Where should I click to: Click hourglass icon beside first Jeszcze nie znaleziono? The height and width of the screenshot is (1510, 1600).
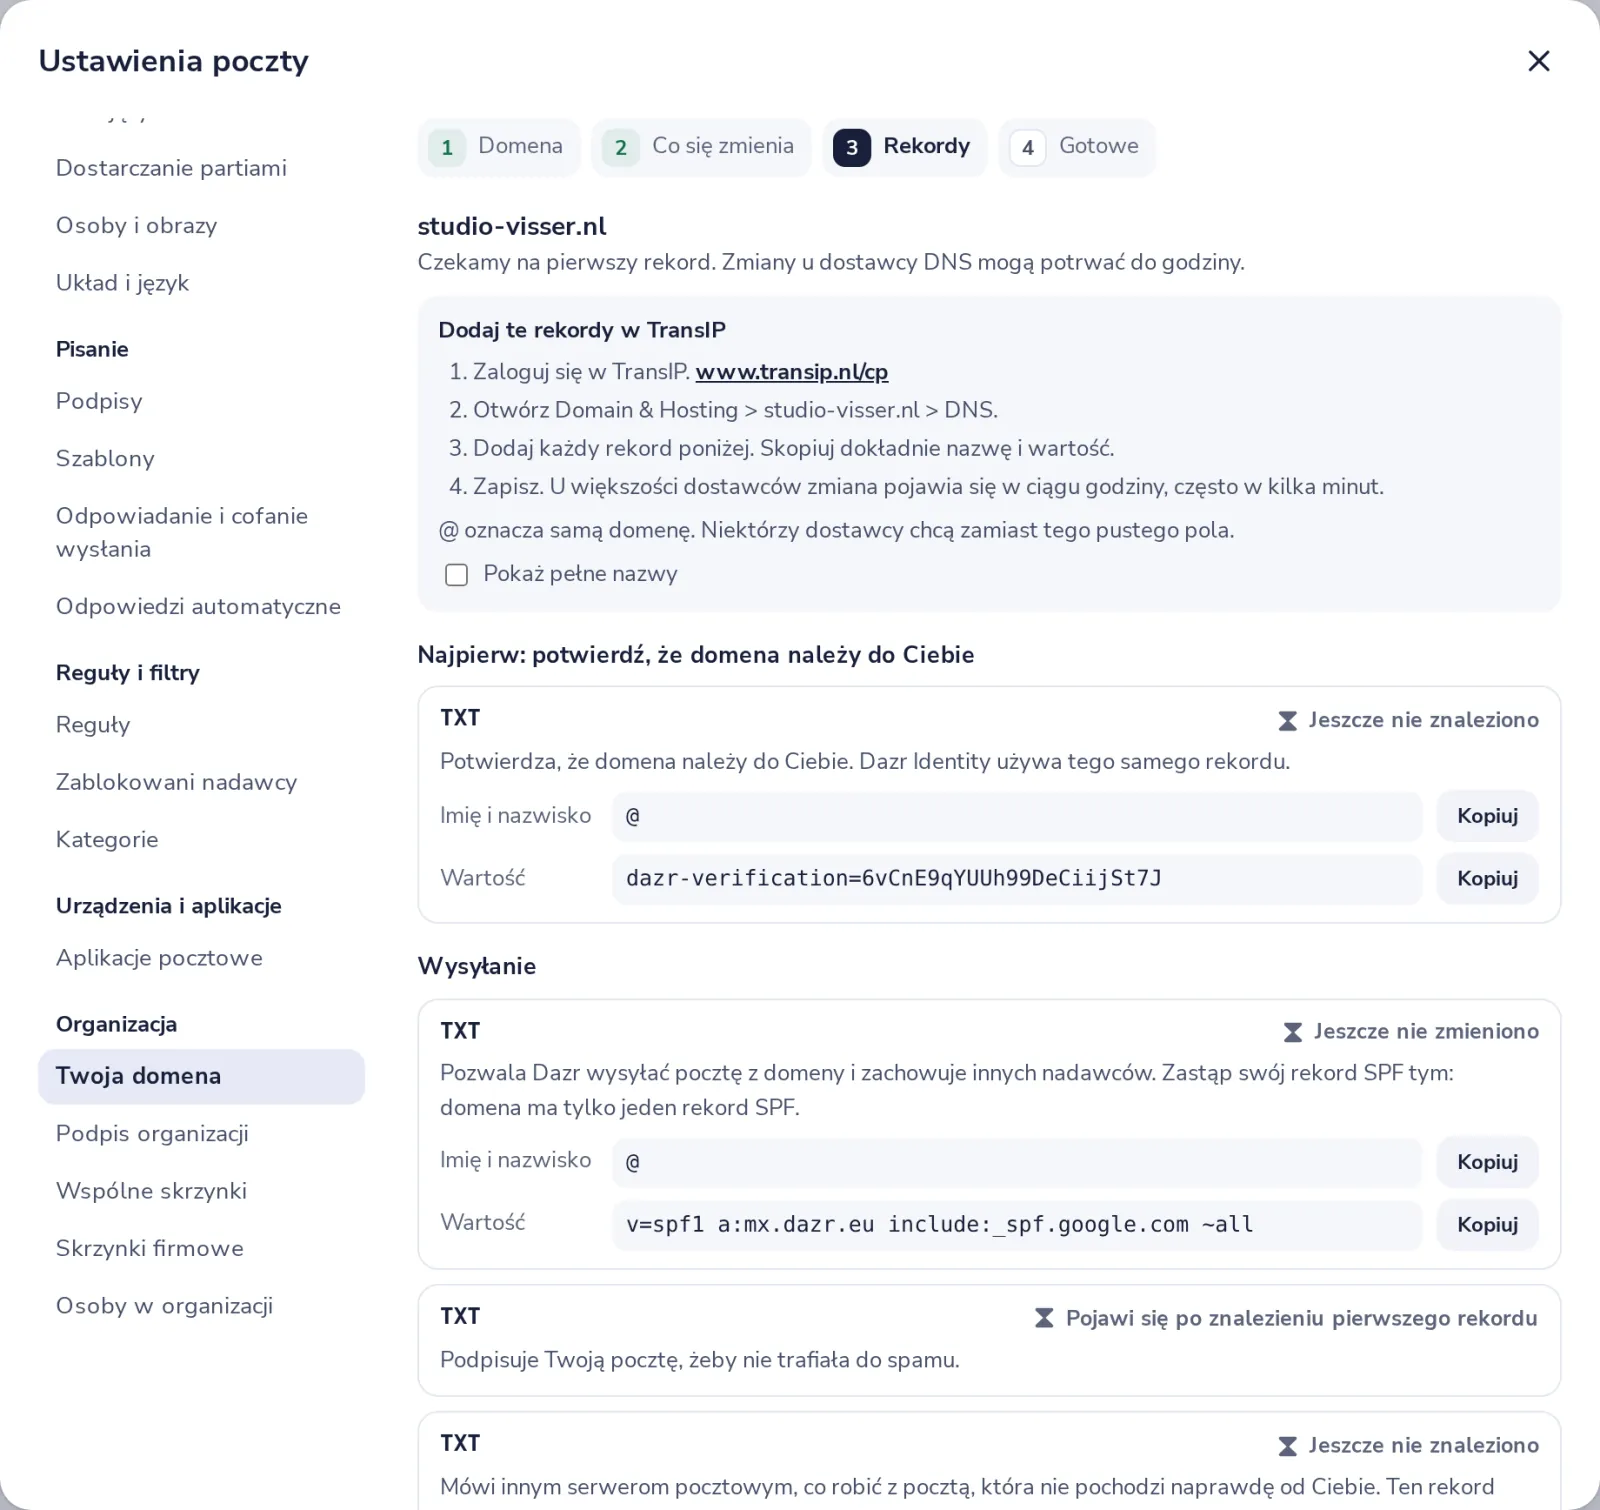click(x=1288, y=721)
